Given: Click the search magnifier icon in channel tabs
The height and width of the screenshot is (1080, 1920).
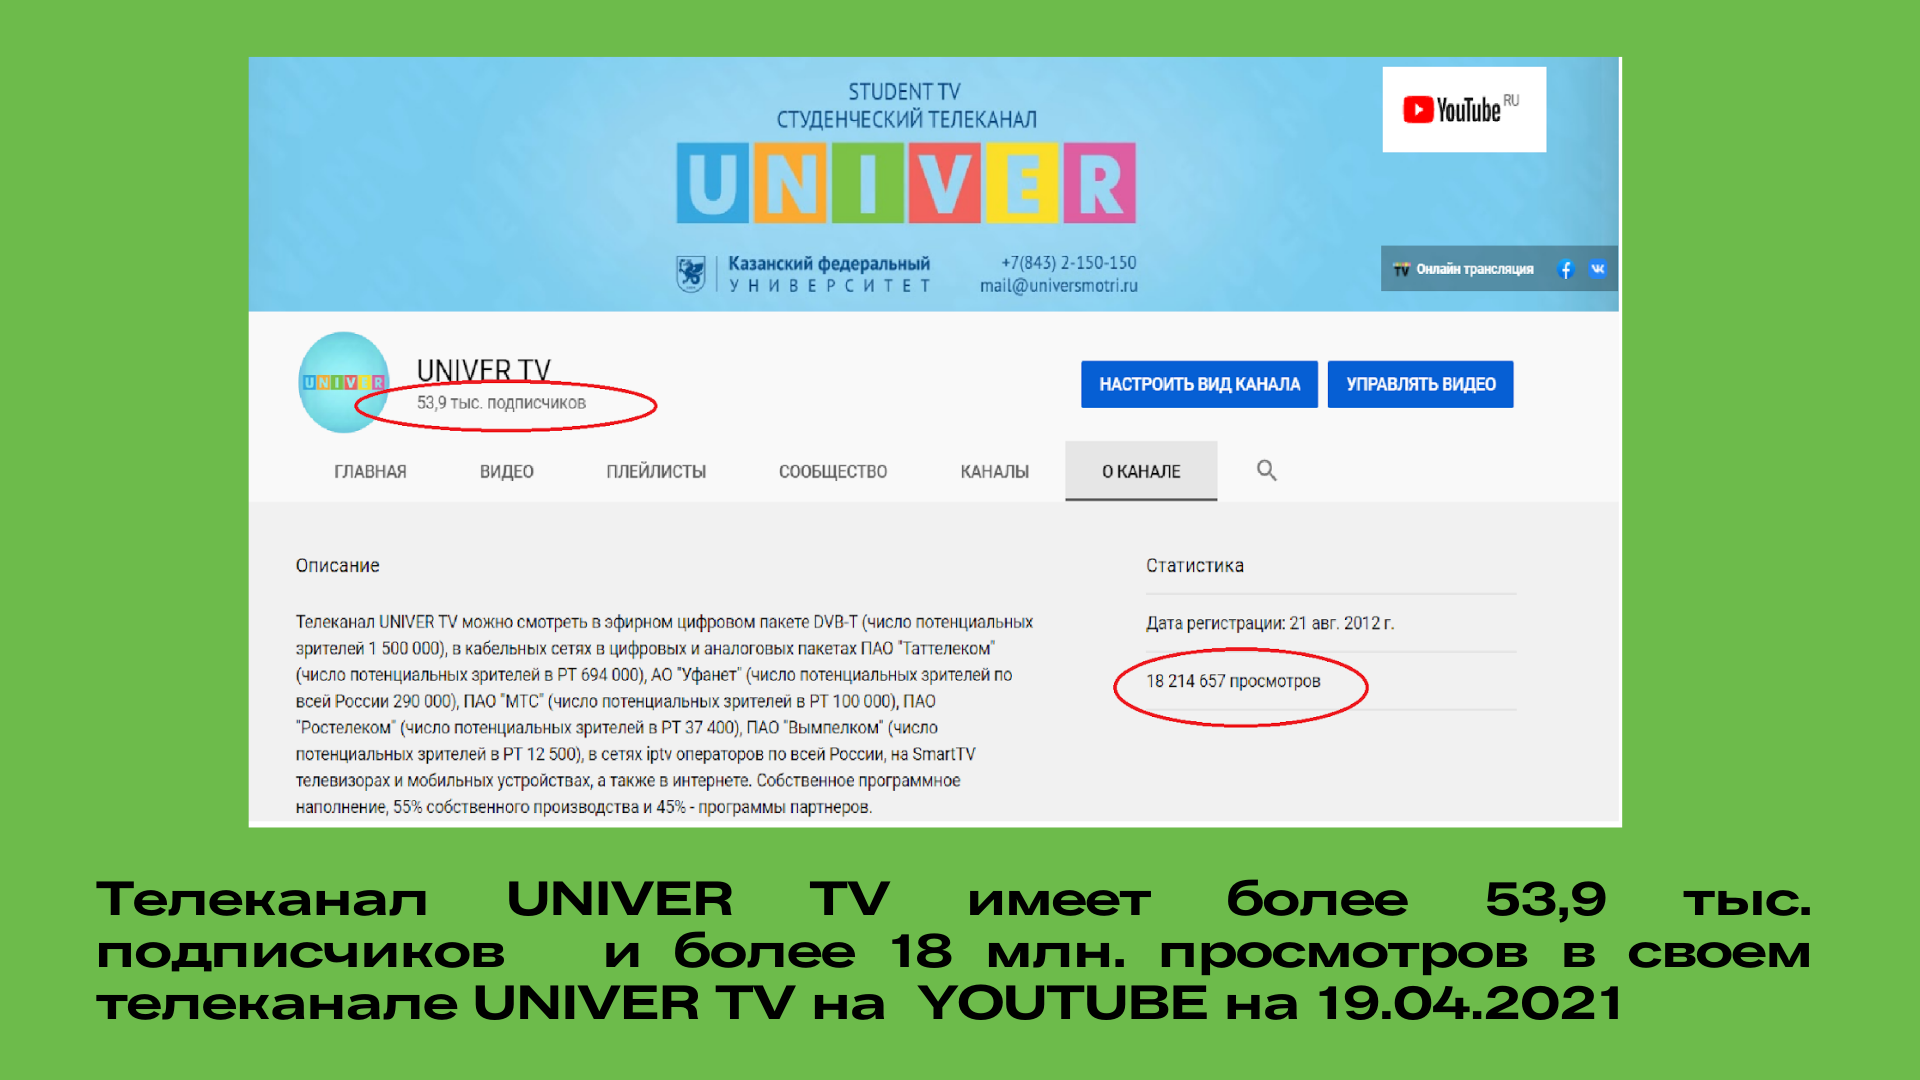Looking at the screenshot, I should [1266, 470].
